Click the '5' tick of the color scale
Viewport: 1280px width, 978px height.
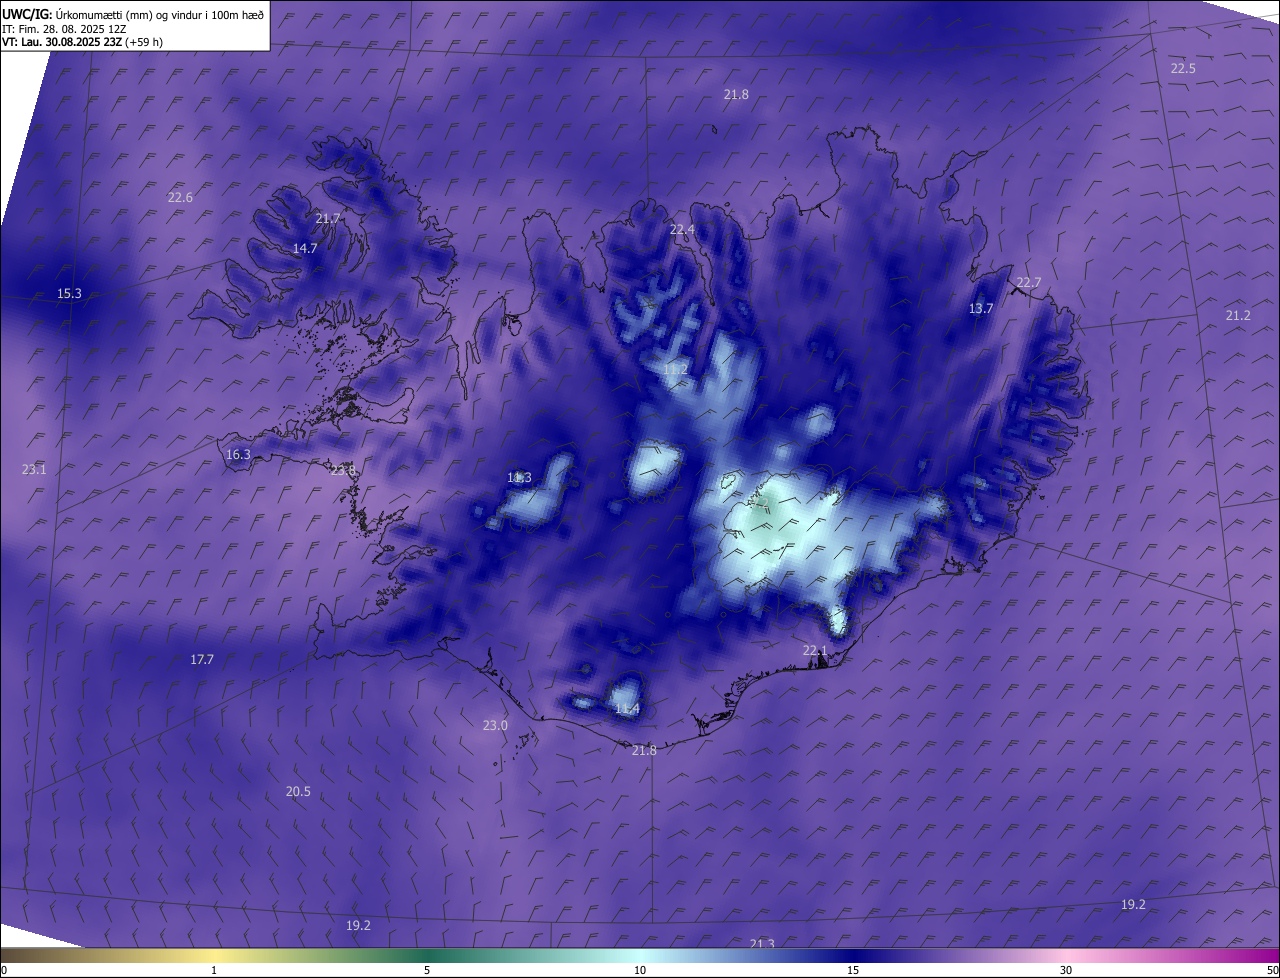click(x=427, y=970)
